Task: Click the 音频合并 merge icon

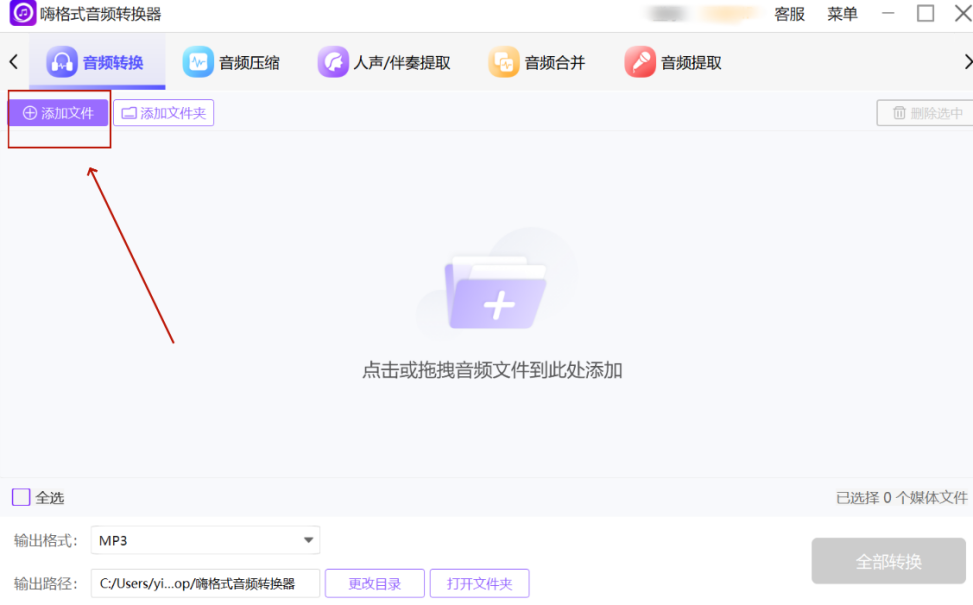Action: tap(502, 61)
